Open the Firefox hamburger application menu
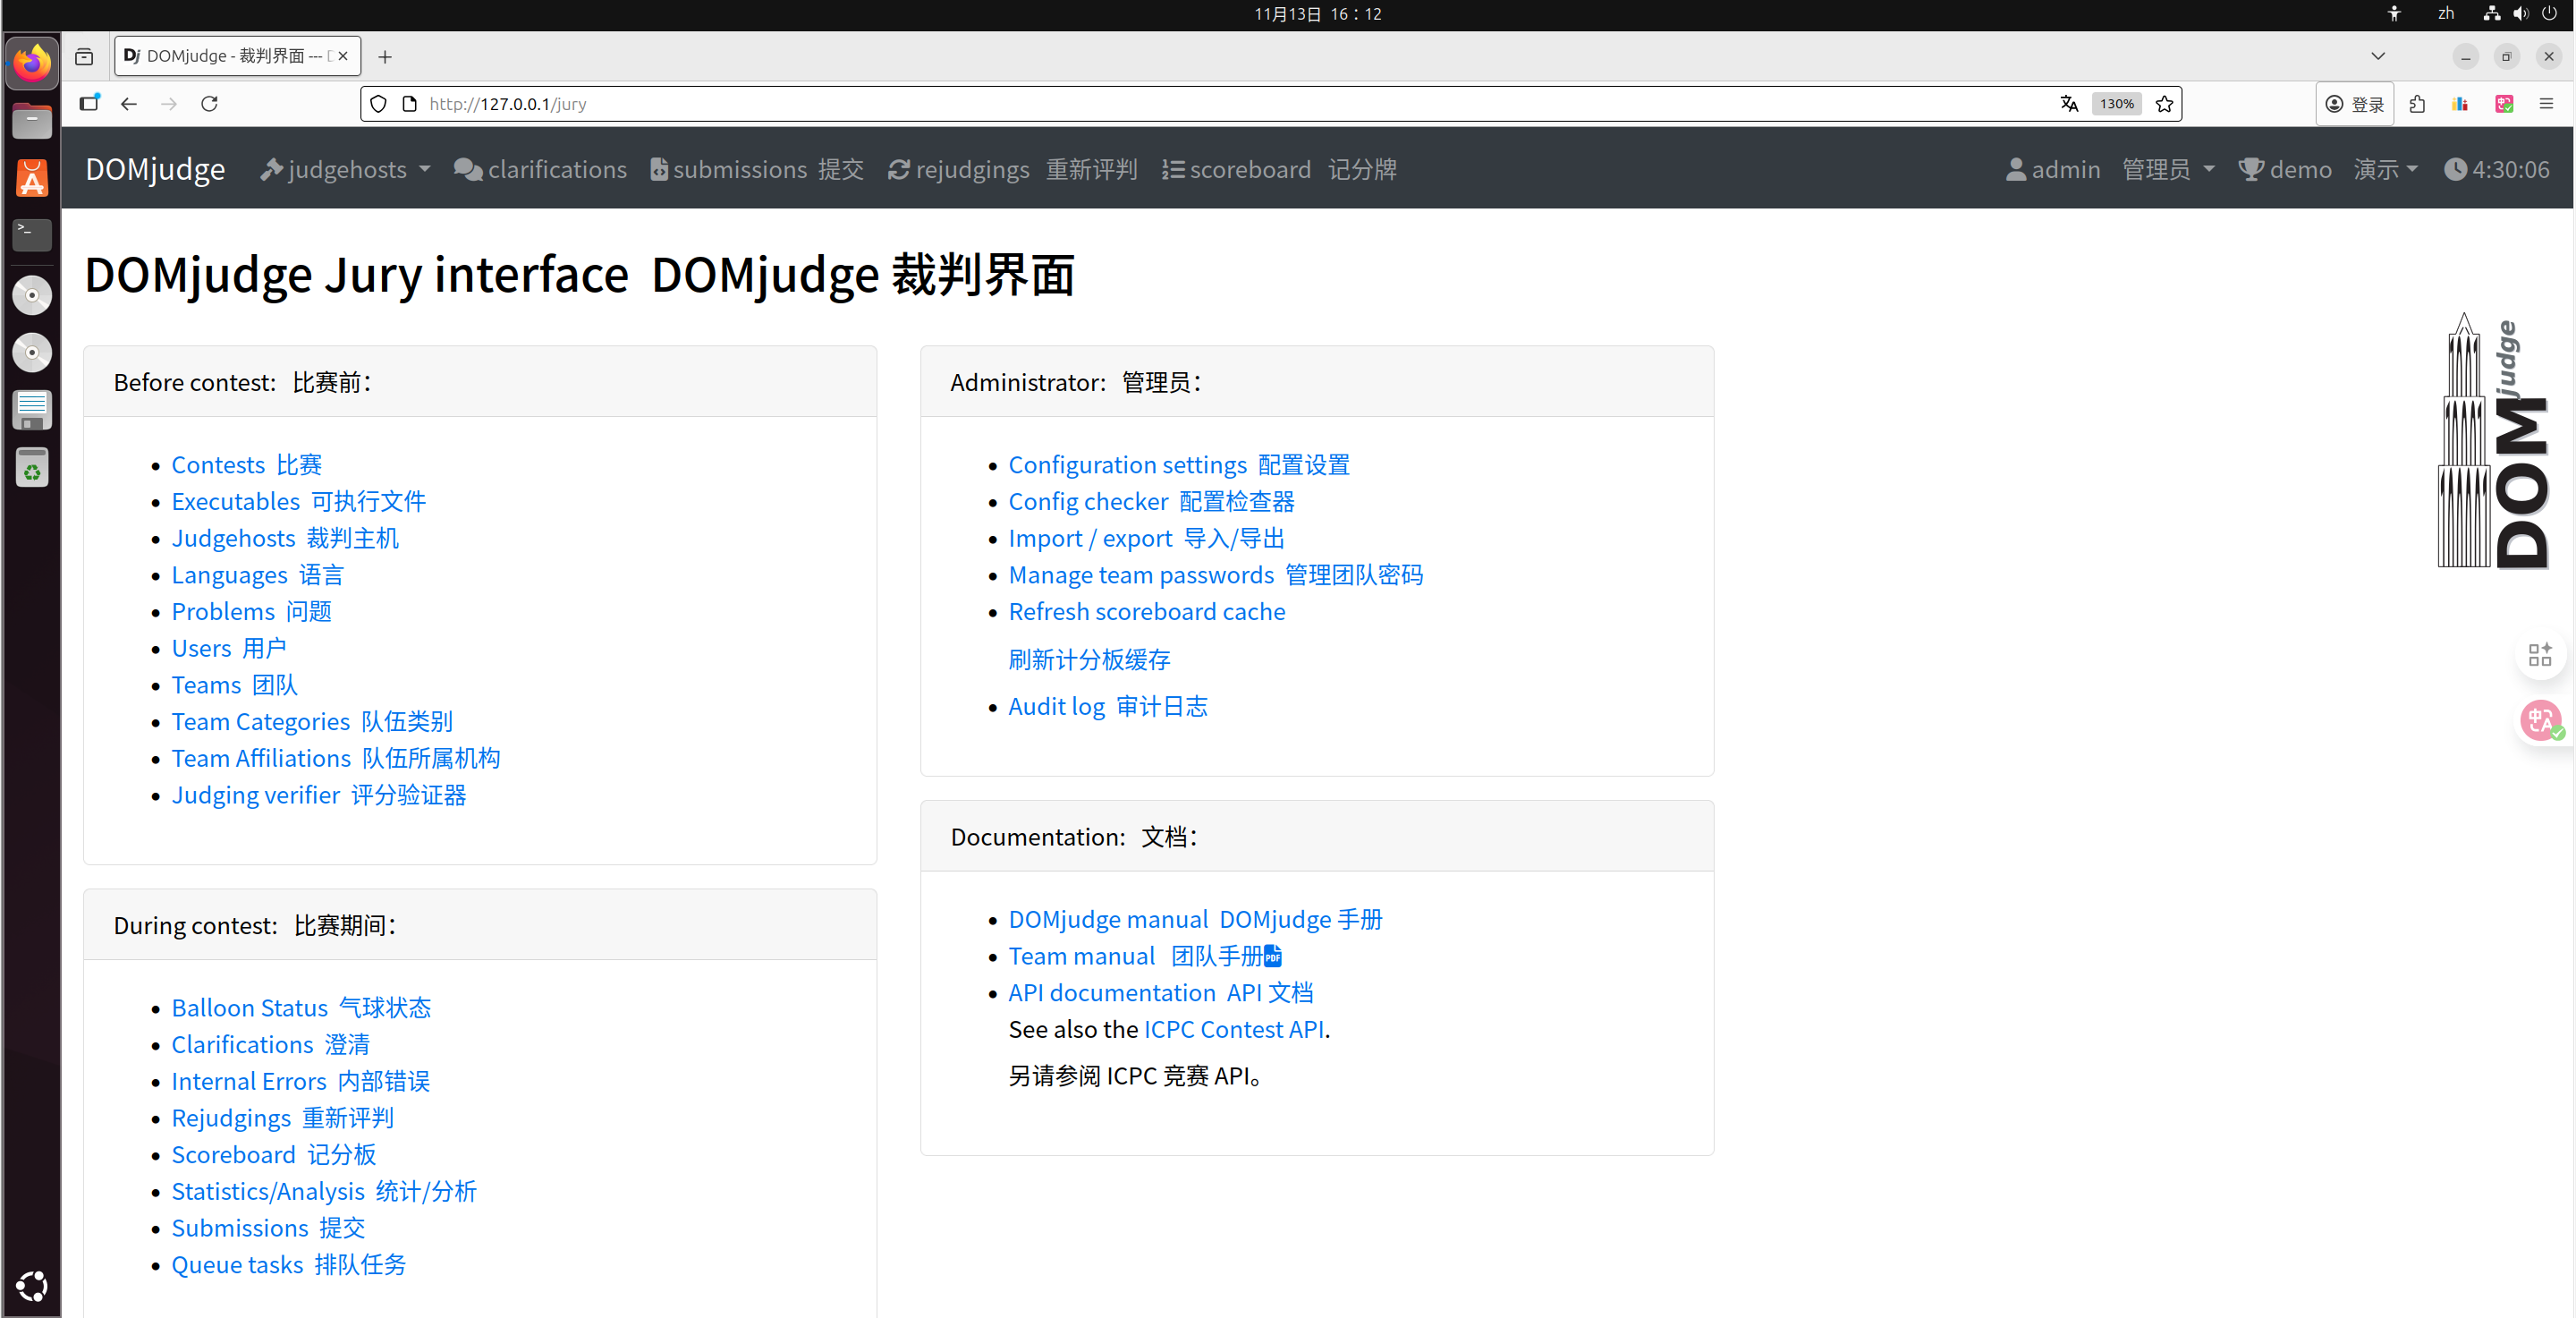2576x1318 pixels. click(2546, 104)
